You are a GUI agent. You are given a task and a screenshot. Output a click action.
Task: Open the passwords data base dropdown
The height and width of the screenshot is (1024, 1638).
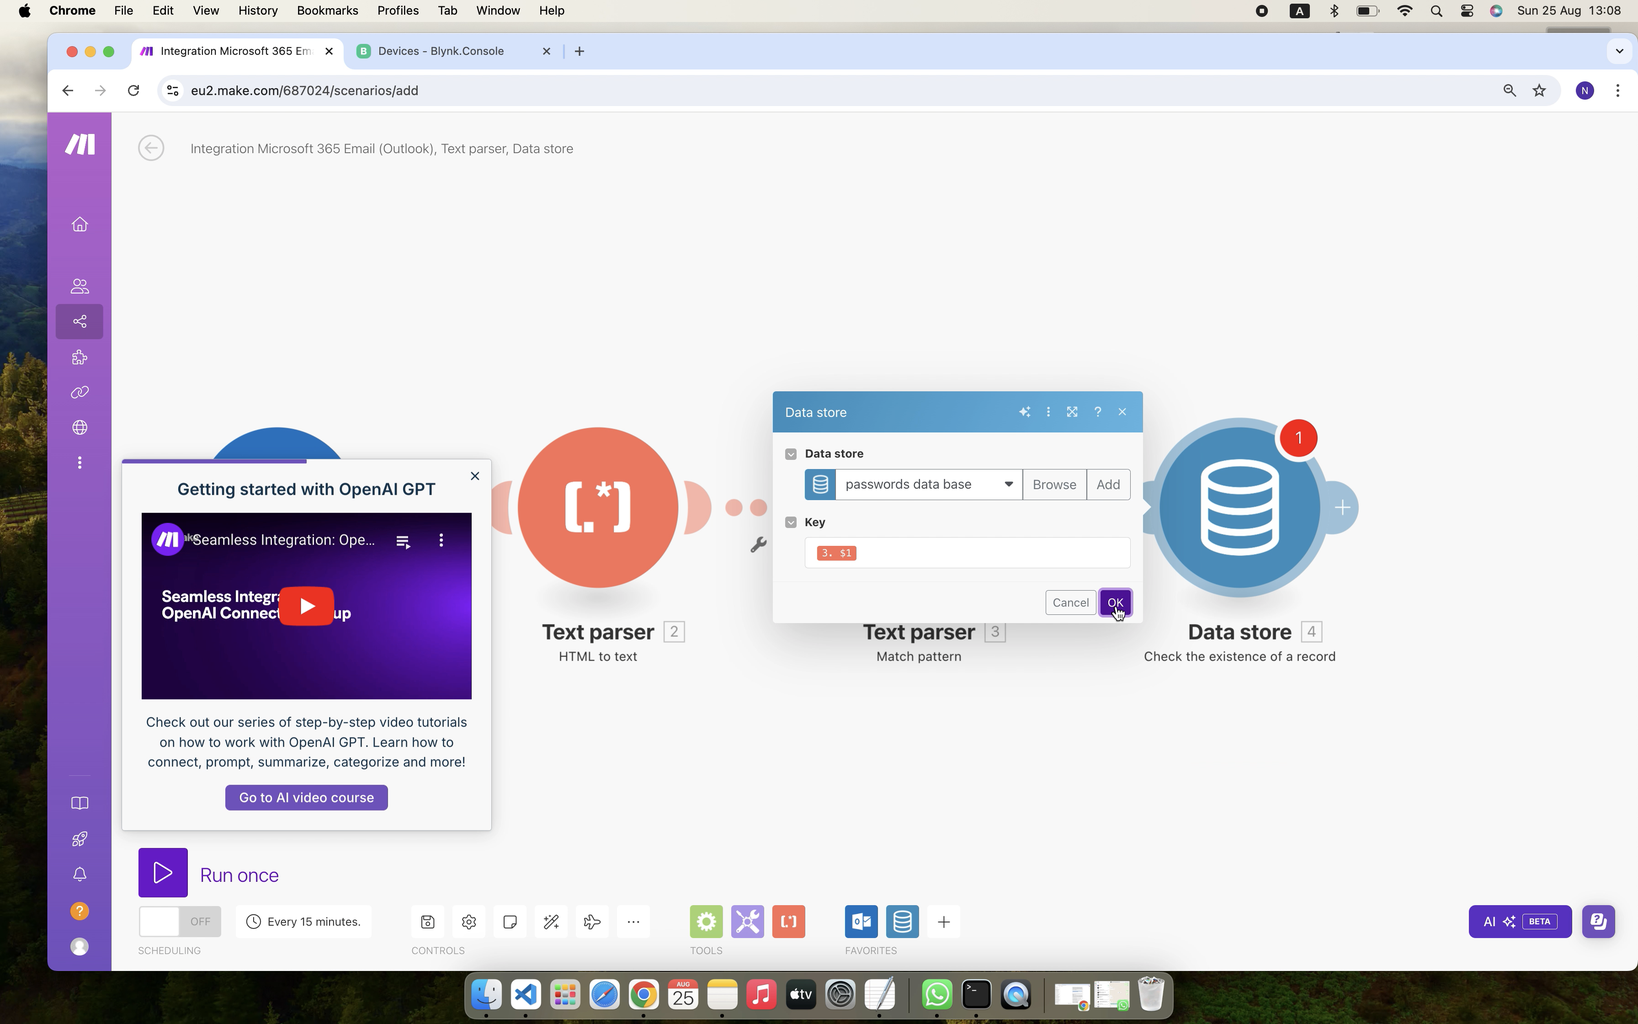click(x=929, y=485)
